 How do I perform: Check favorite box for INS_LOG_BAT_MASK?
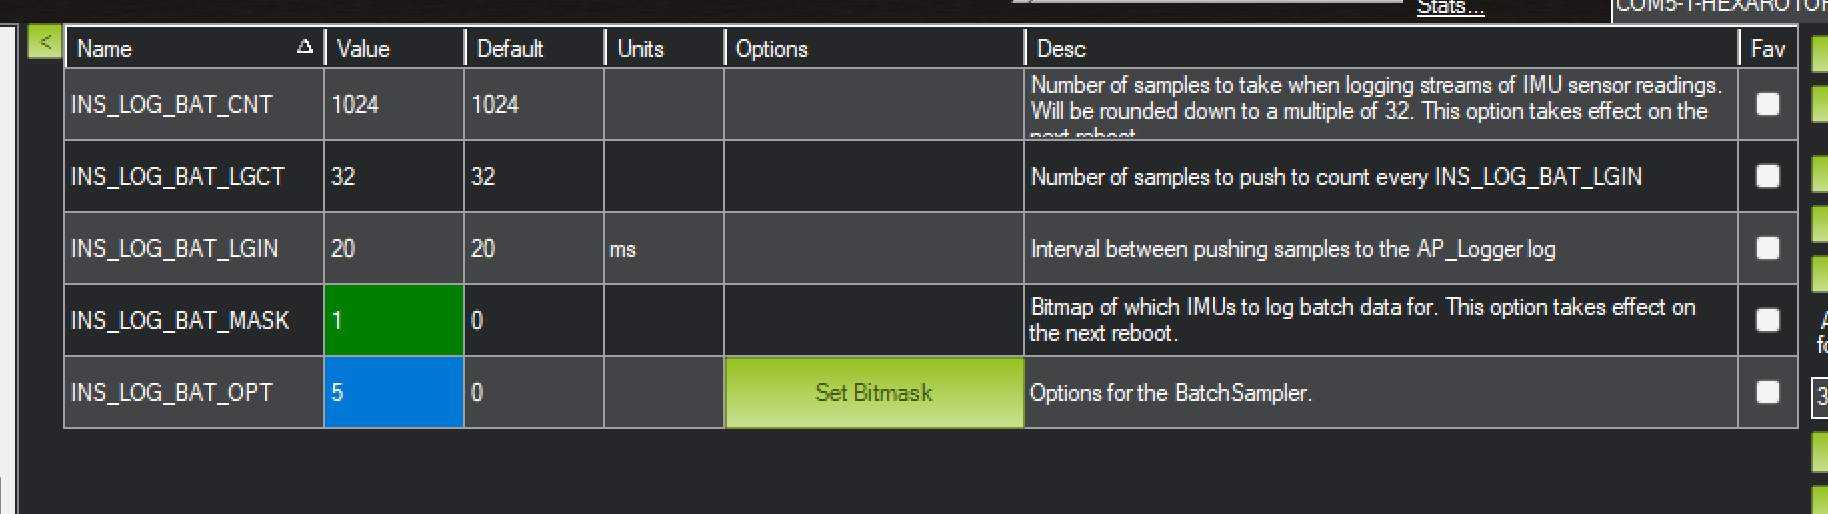pyautogui.click(x=1768, y=320)
